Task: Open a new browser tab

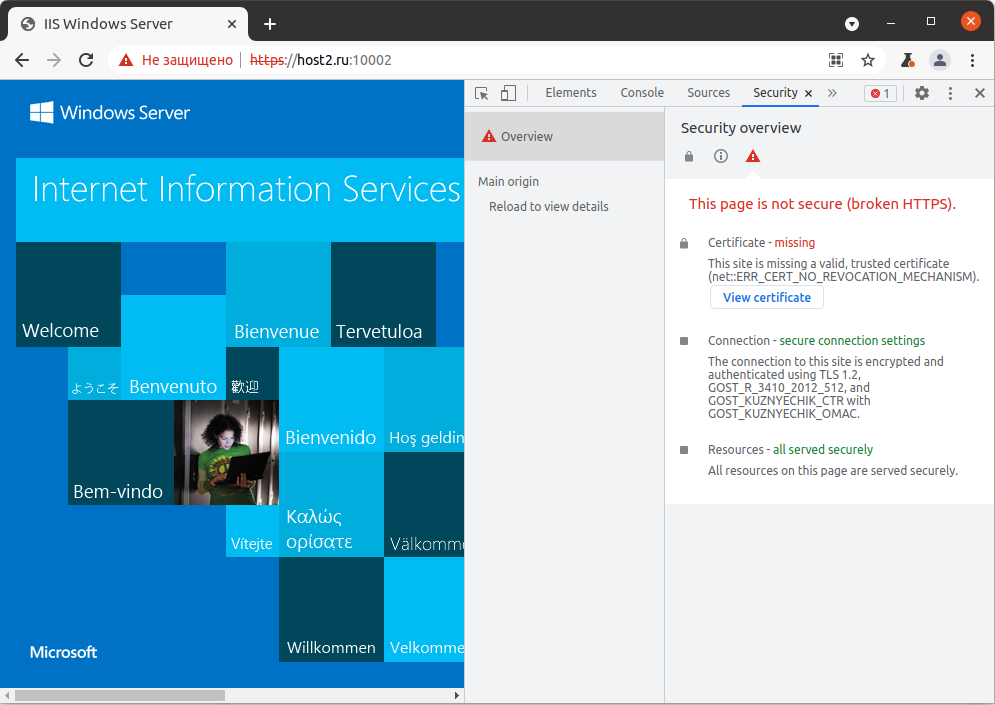Action: pos(270,24)
